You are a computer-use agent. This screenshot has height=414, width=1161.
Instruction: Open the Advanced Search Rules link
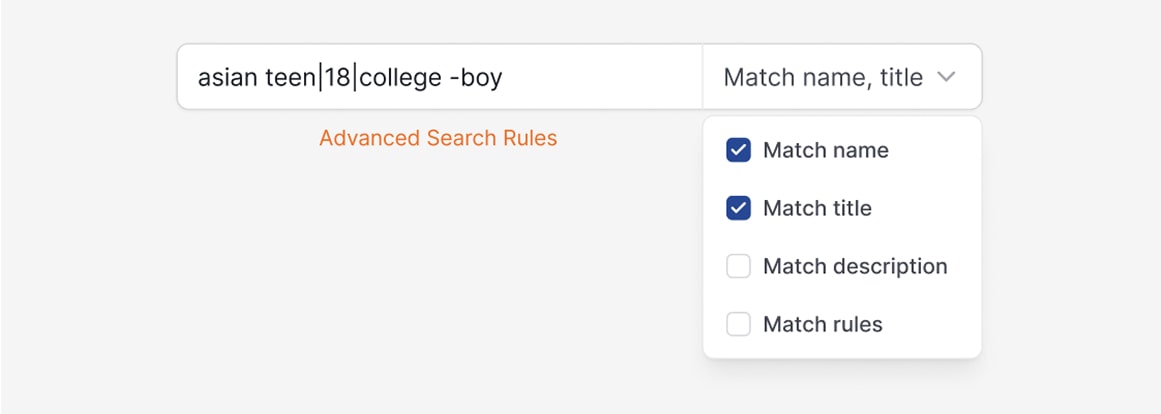tap(438, 138)
